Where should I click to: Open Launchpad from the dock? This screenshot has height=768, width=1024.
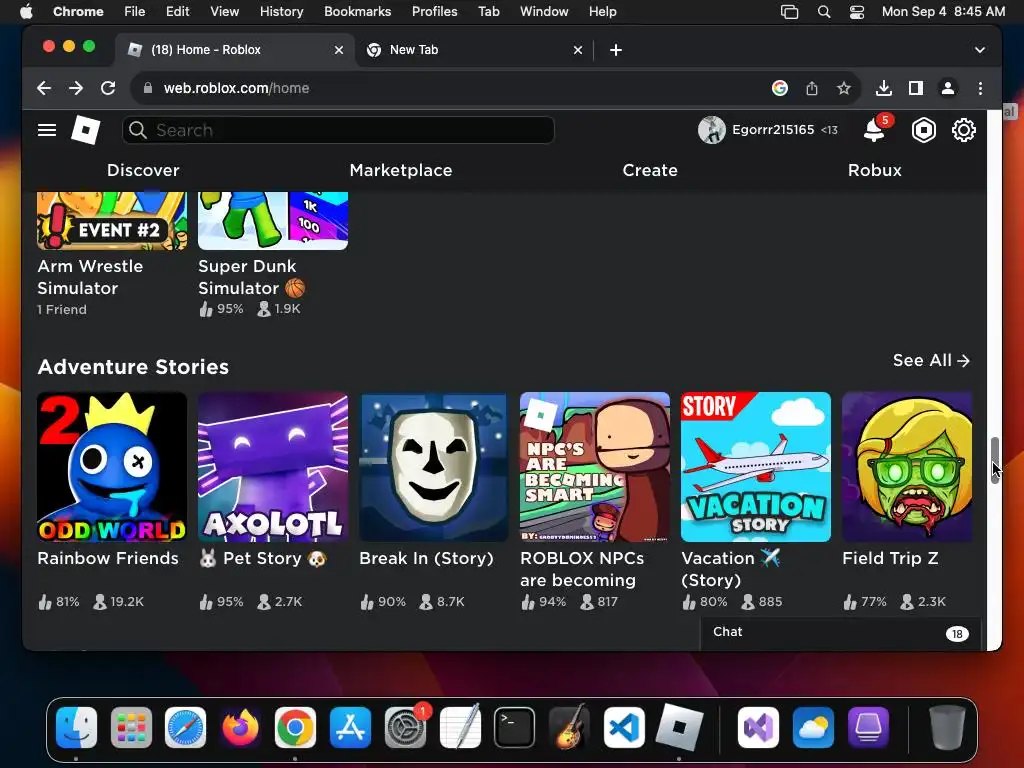coord(131,728)
